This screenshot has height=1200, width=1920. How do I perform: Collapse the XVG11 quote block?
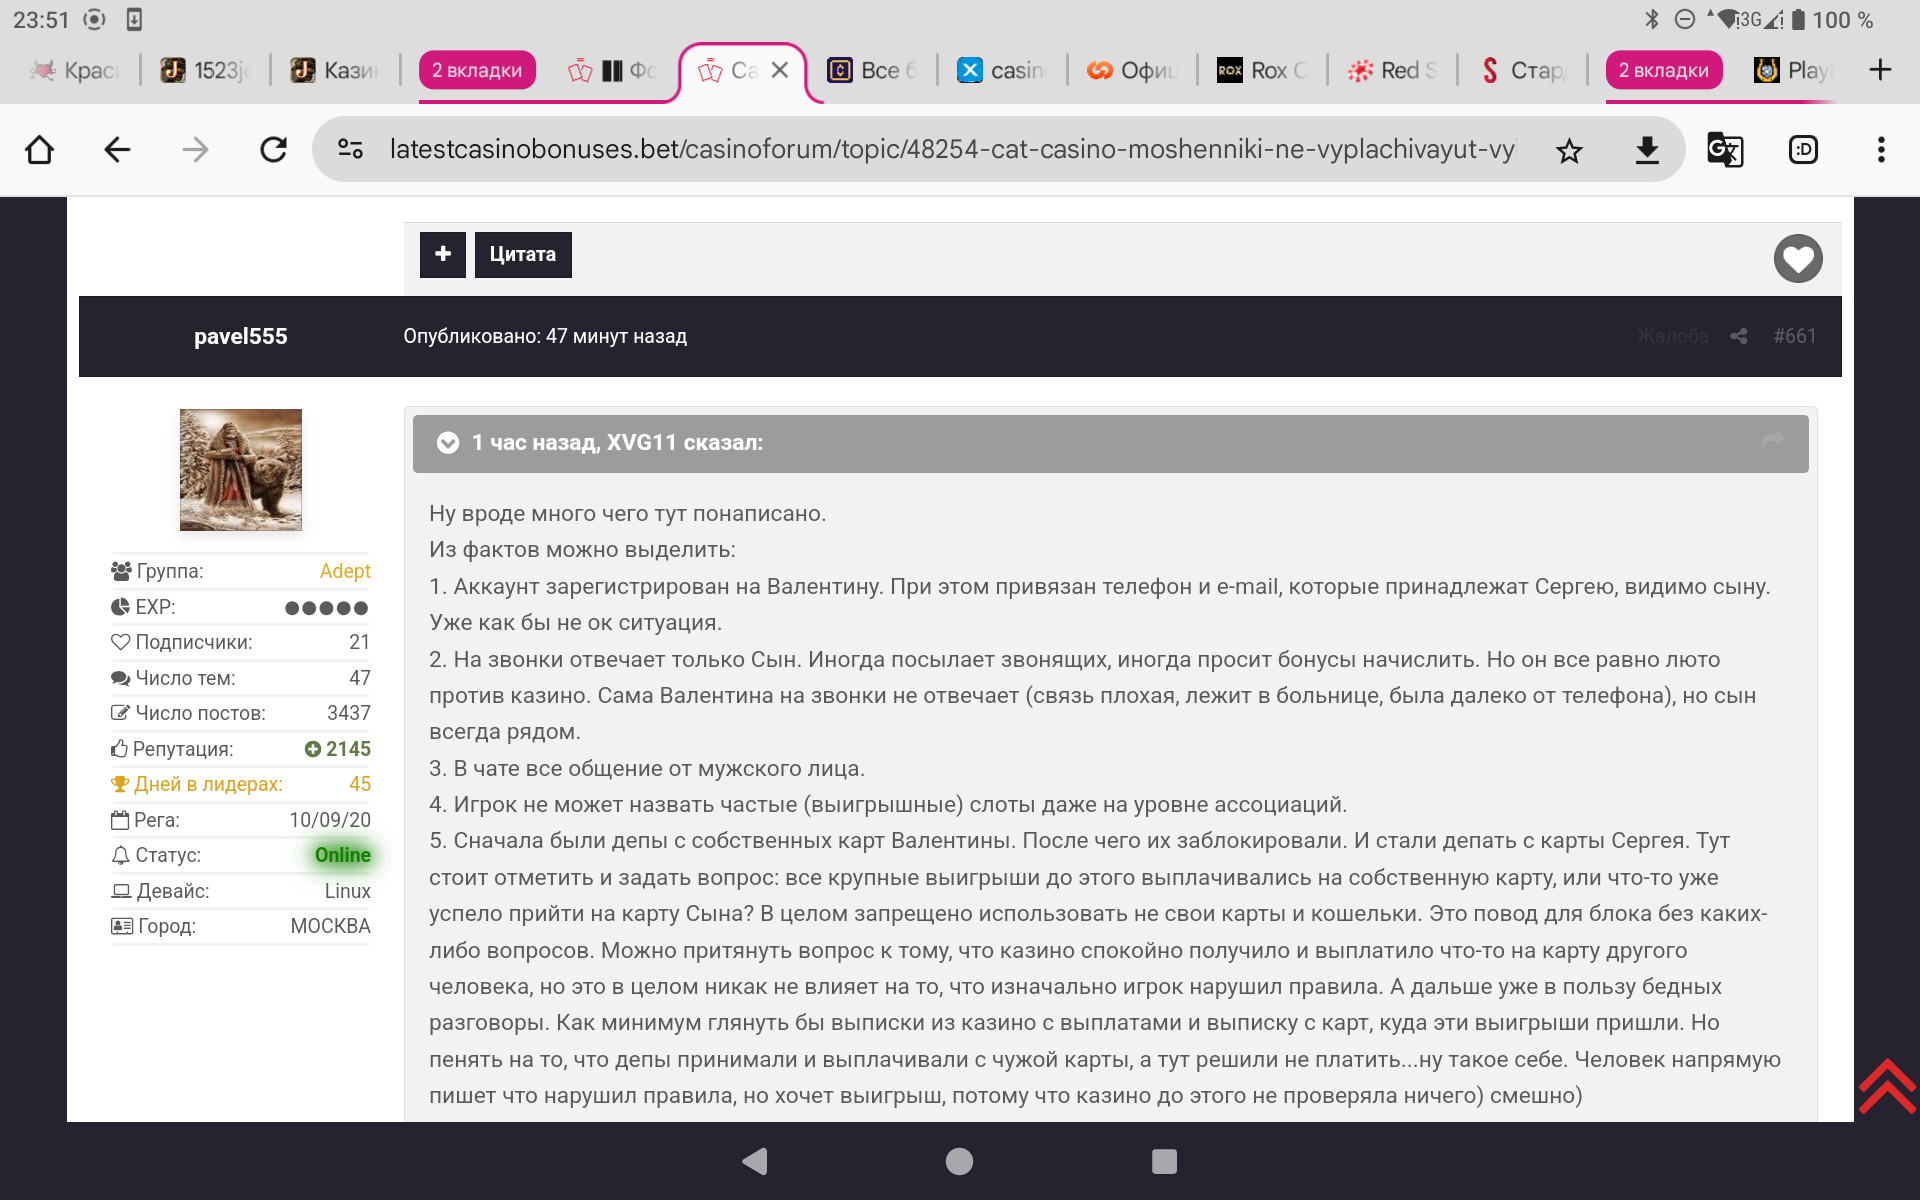coord(448,443)
